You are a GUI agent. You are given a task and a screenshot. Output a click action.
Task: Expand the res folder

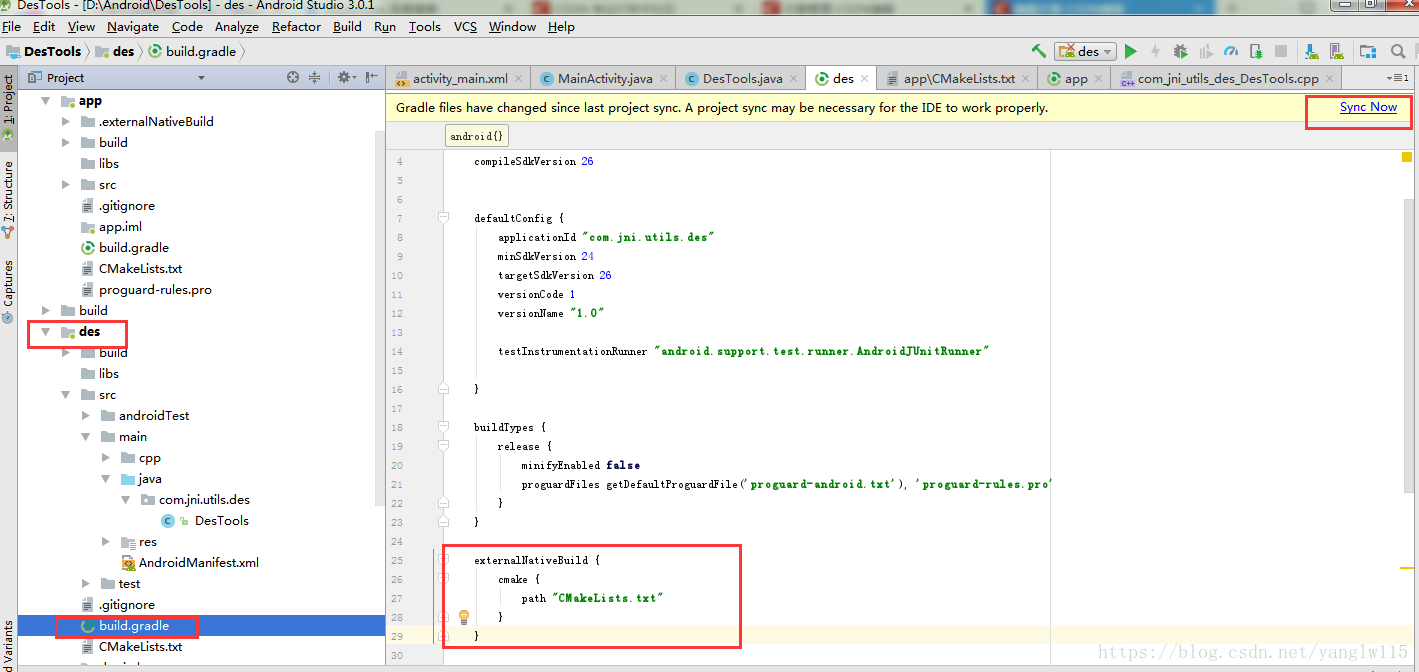point(106,542)
